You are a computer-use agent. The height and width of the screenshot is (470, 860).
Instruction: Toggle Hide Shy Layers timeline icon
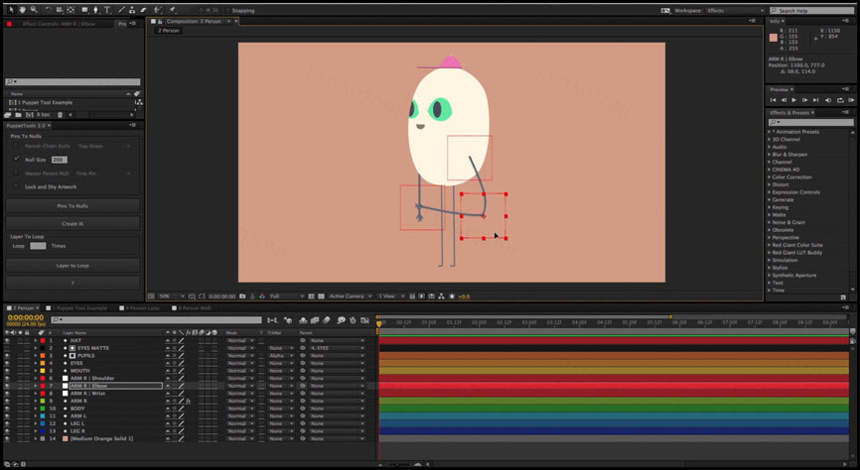pyautogui.click(x=303, y=320)
